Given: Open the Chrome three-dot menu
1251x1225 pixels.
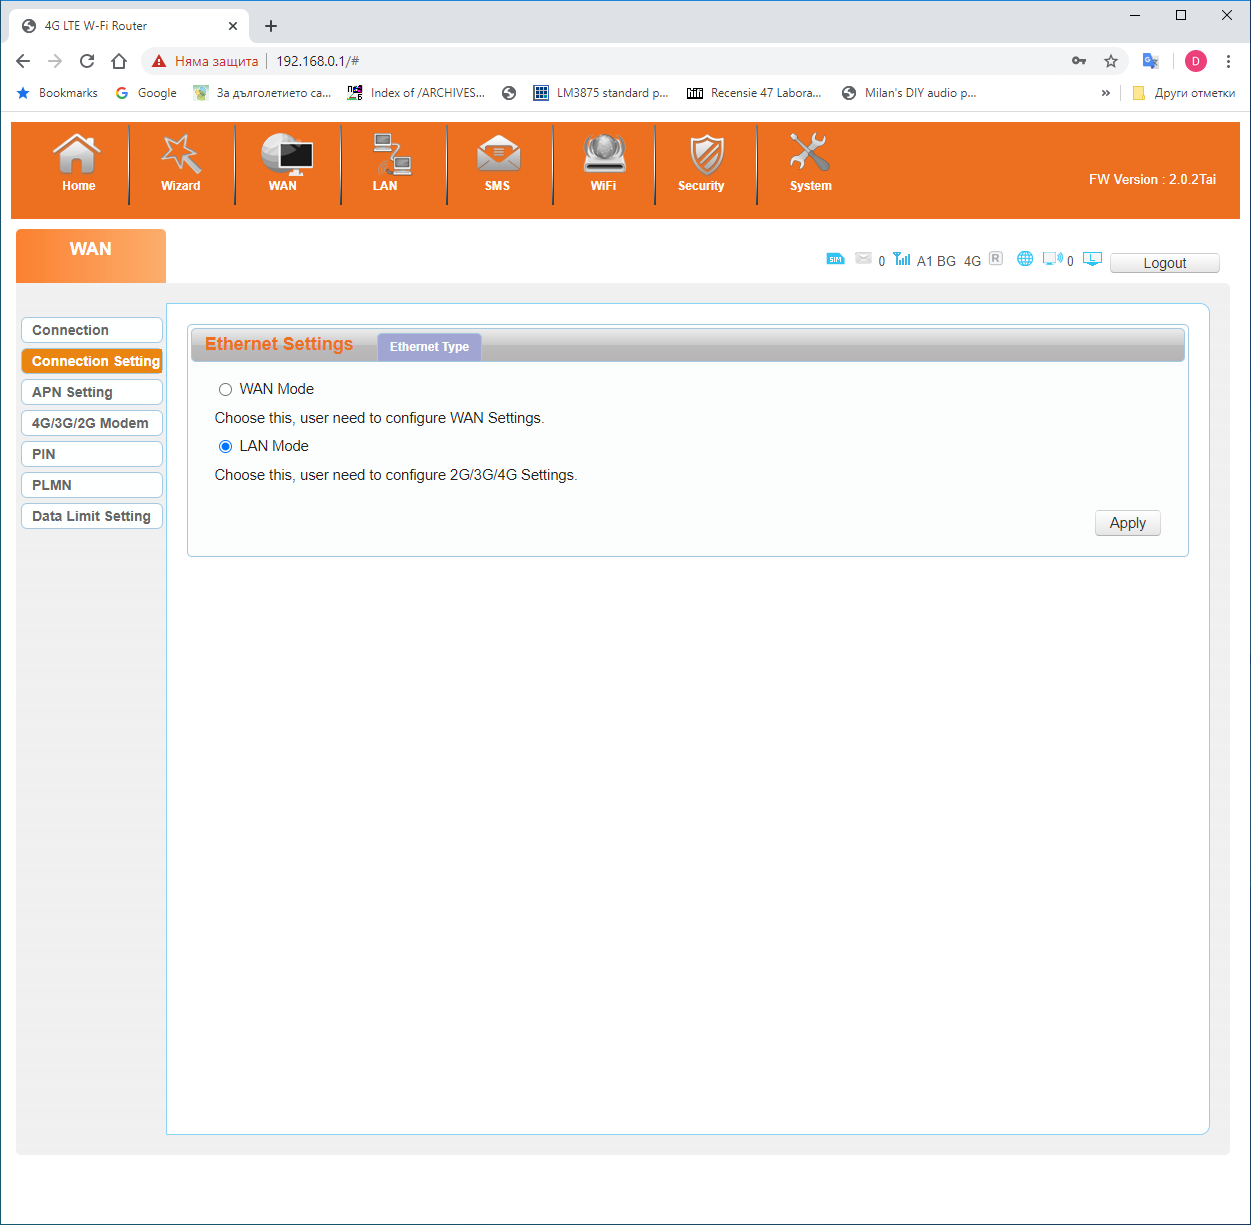Looking at the screenshot, I should pos(1229,61).
